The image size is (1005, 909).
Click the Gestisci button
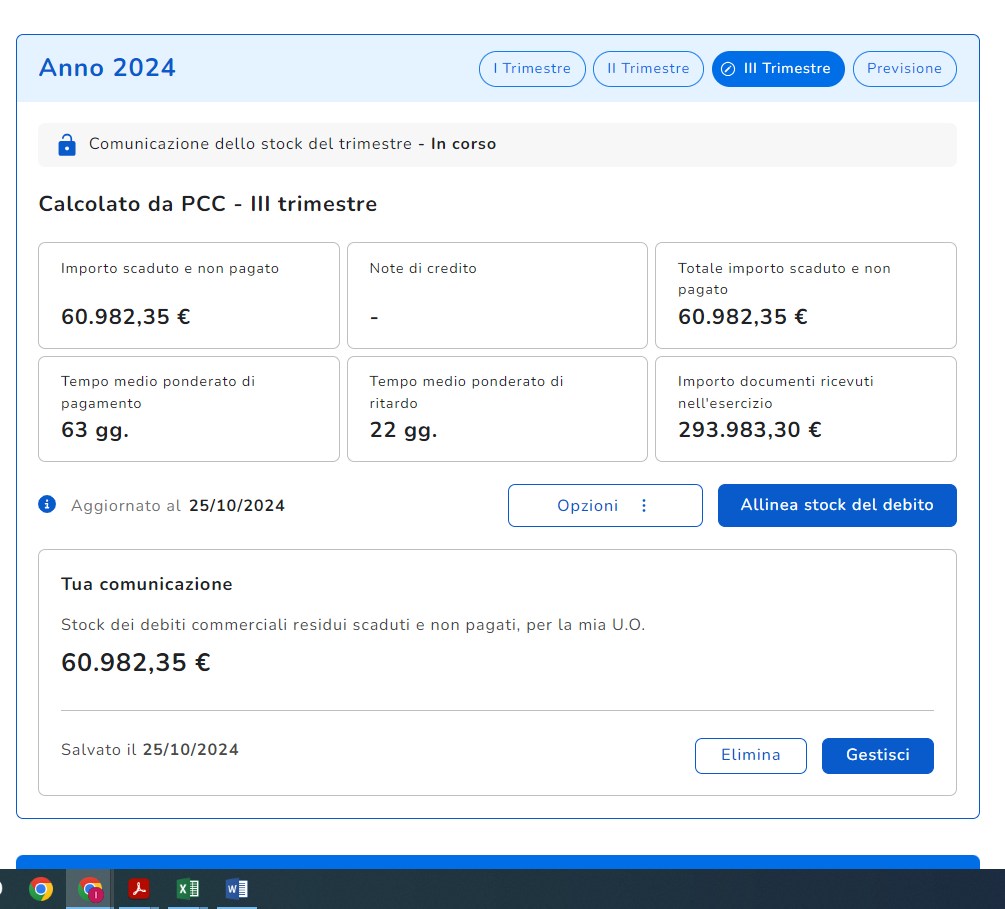pos(877,755)
